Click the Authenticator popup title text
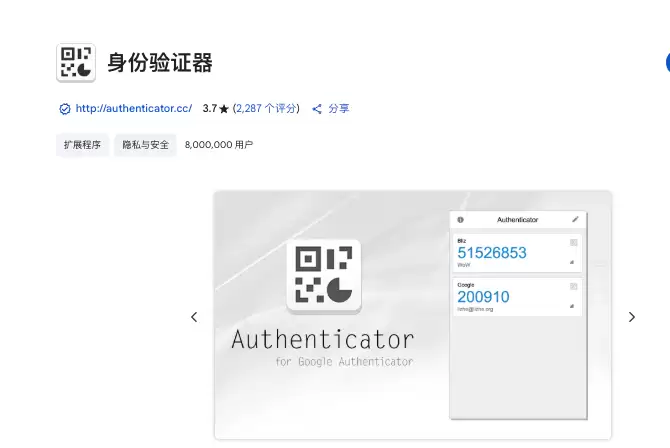The width and height of the screenshot is (670, 448). tap(517, 220)
